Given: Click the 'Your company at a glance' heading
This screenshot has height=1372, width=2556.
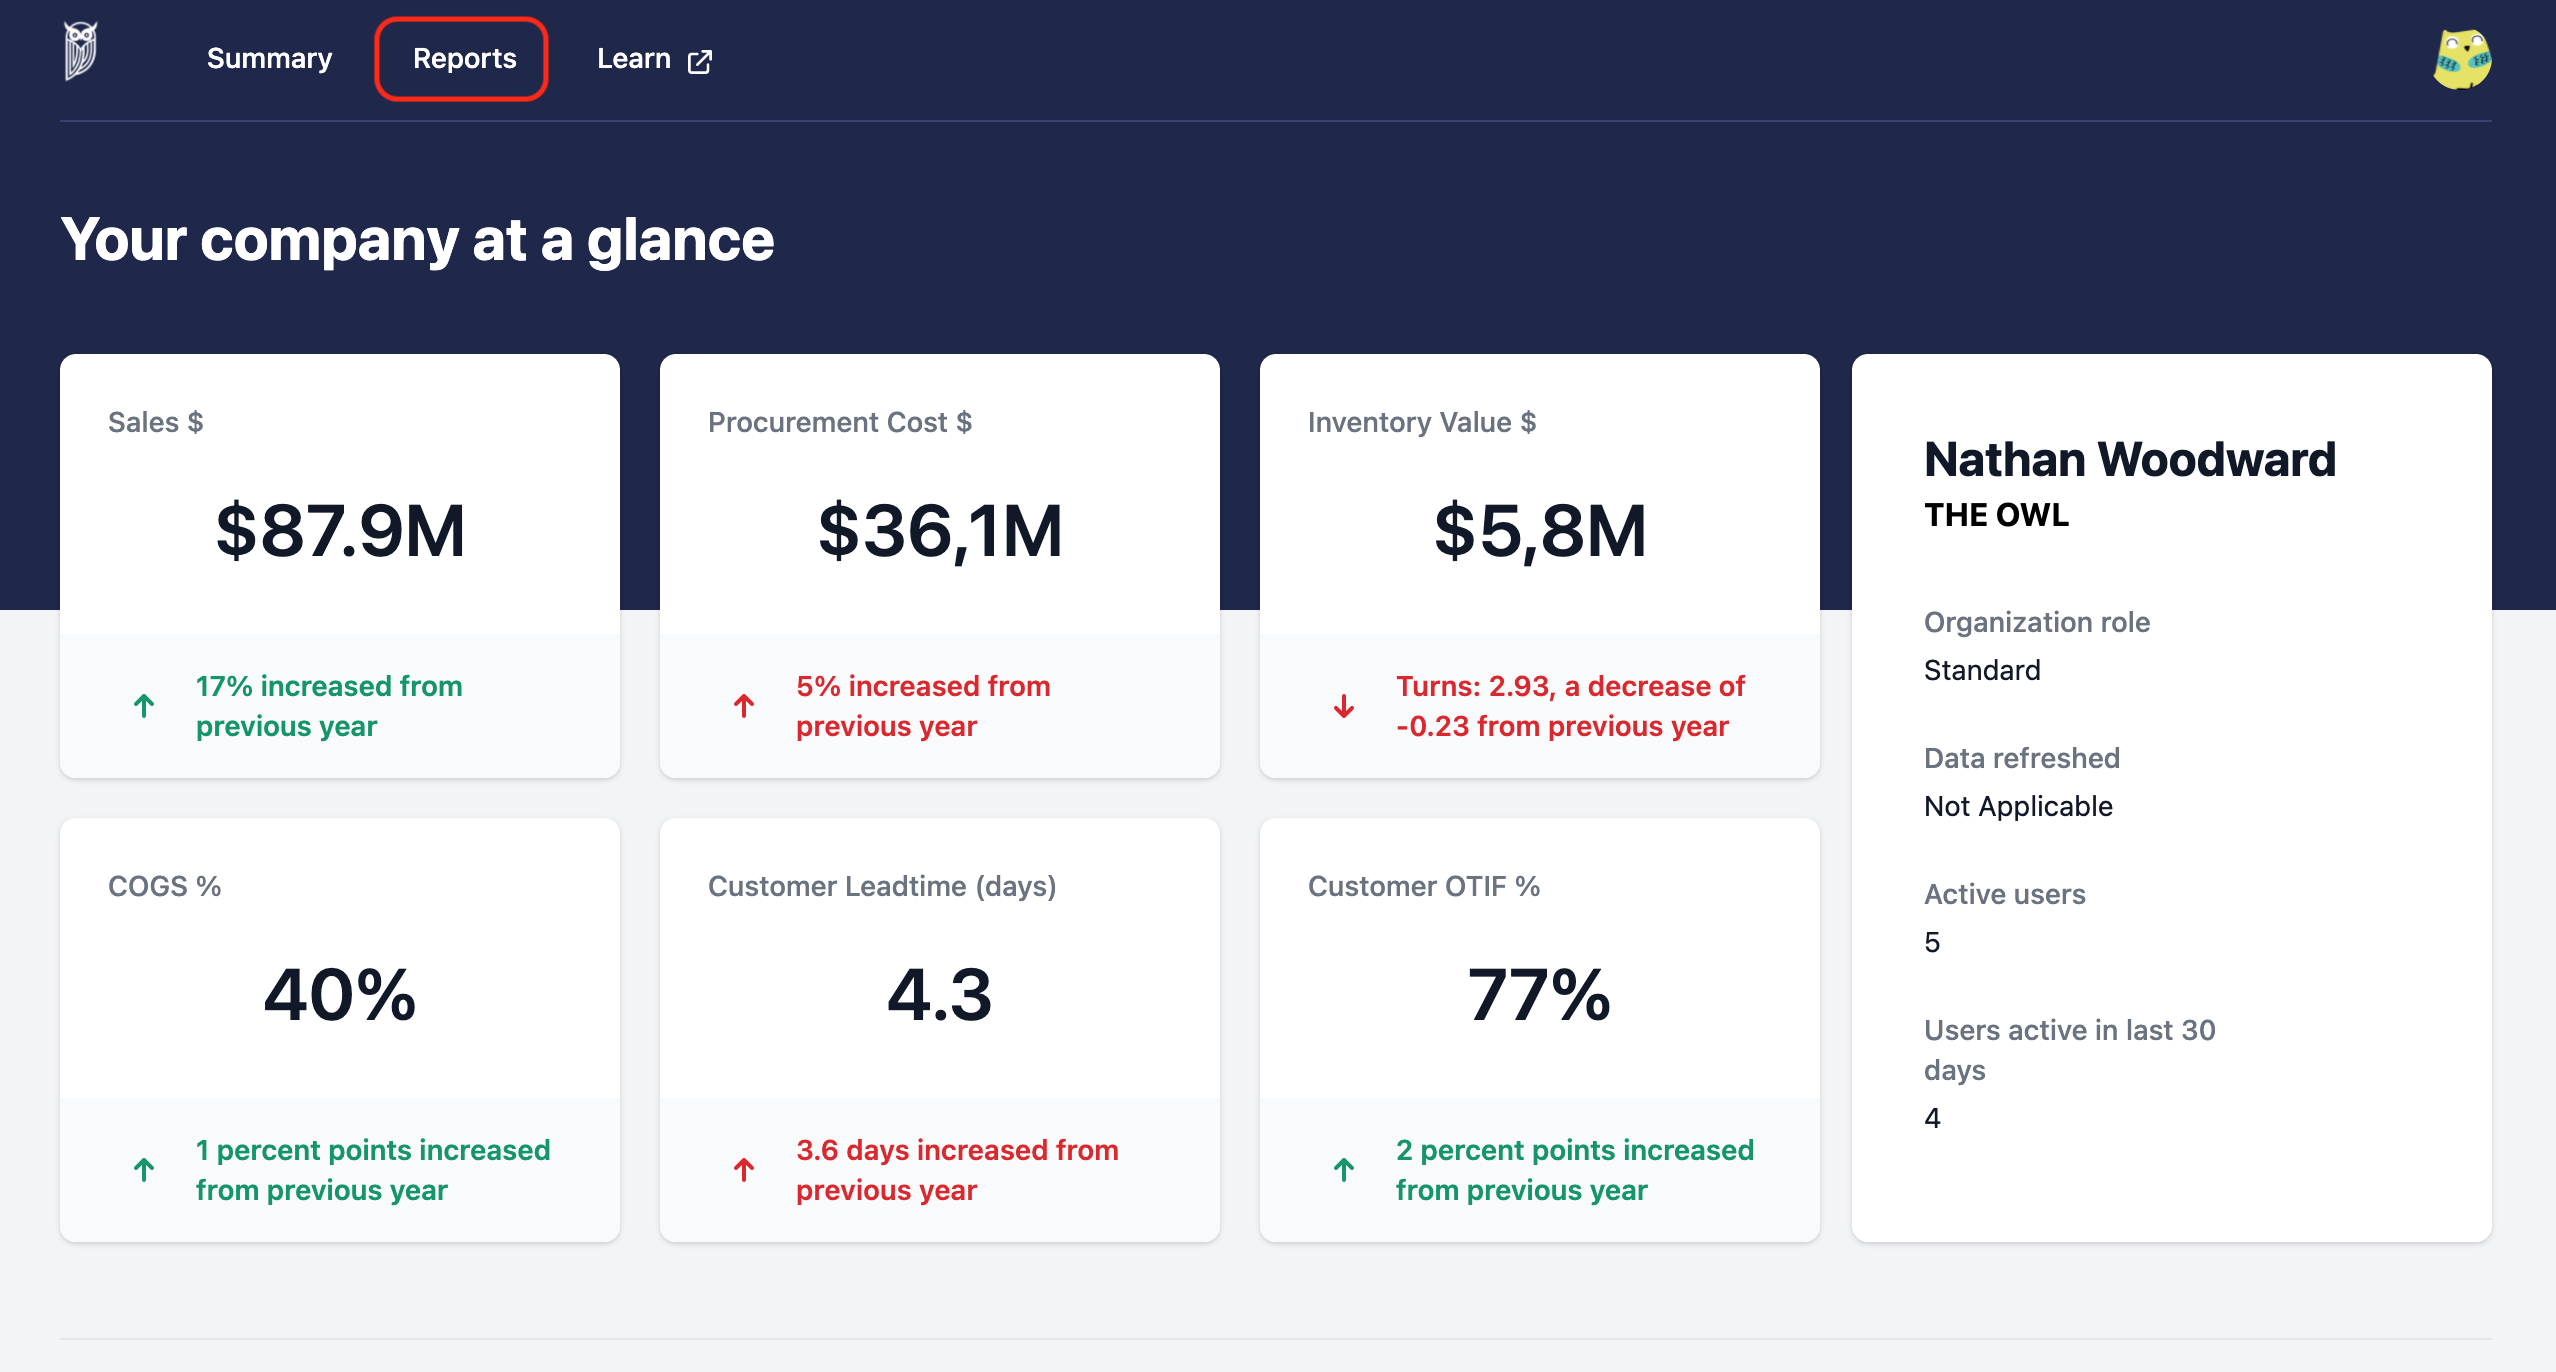Looking at the screenshot, I should pos(417,240).
